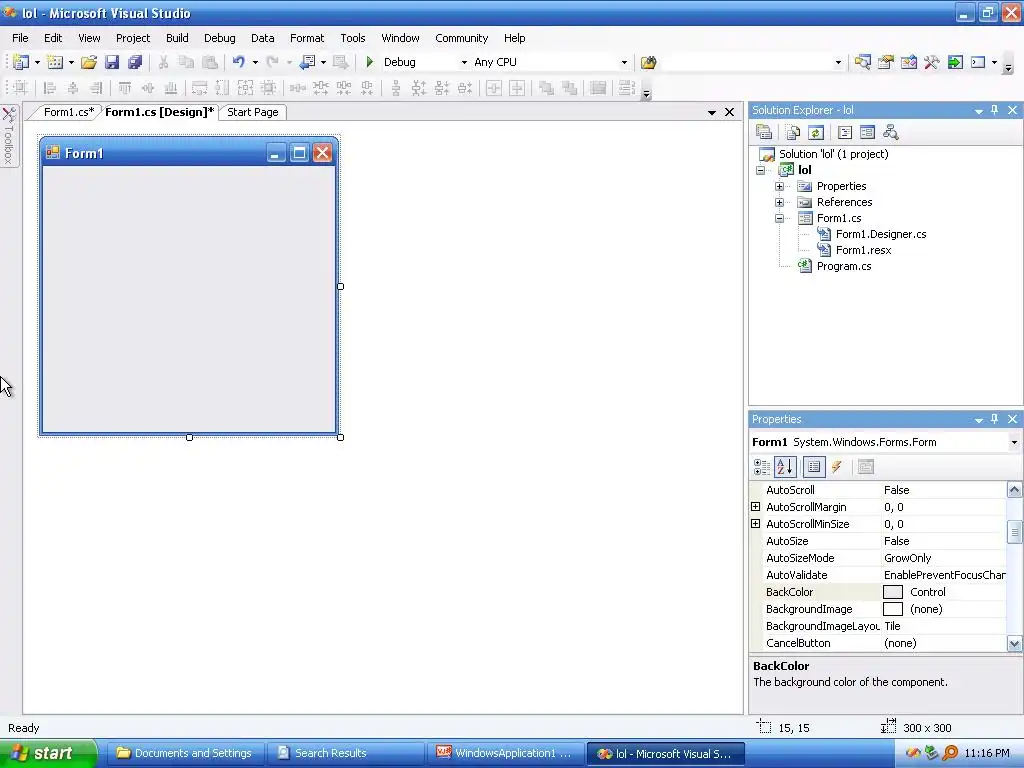
Task: Open the Any CPU platform dropdown
Action: click(x=624, y=62)
